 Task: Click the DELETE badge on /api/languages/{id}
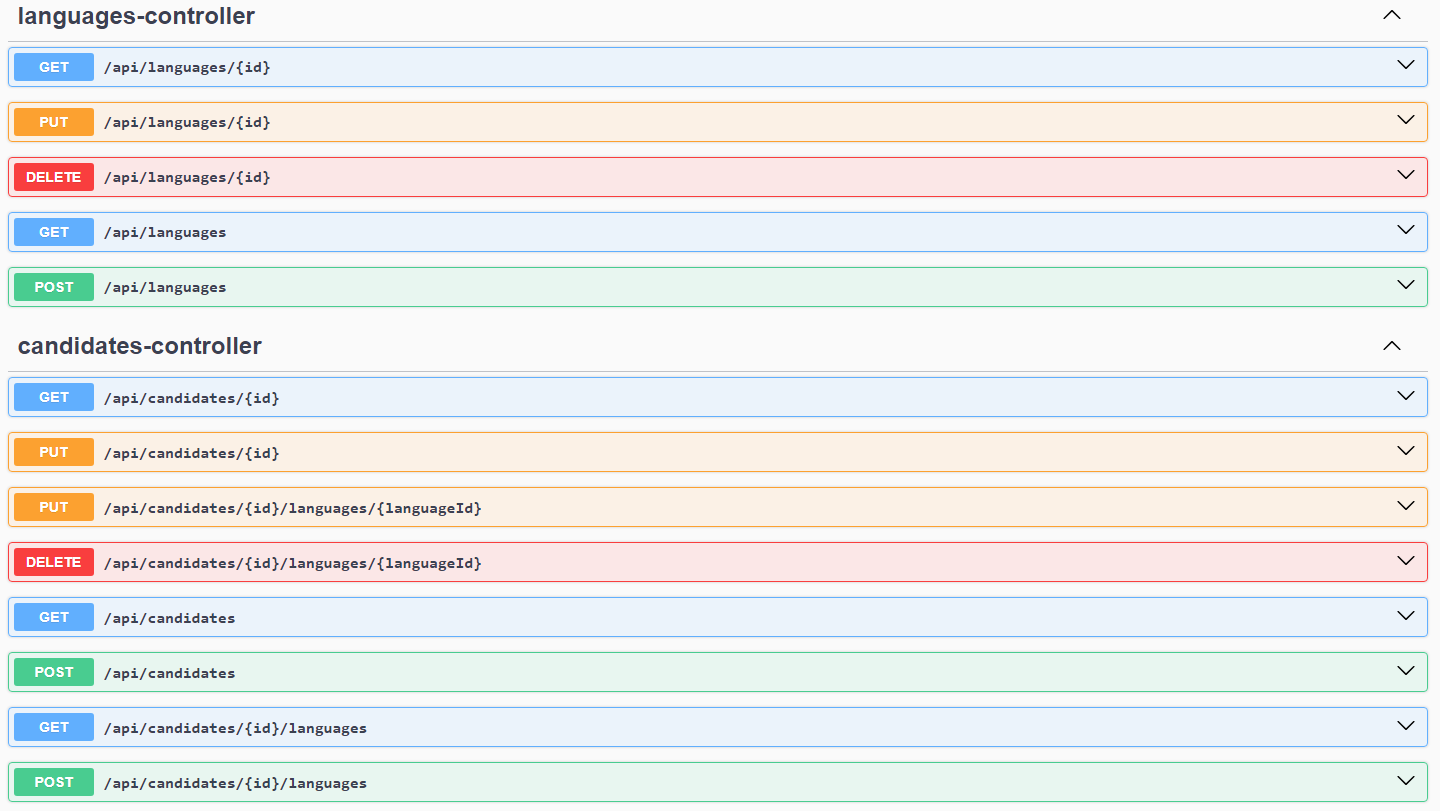point(53,177)
